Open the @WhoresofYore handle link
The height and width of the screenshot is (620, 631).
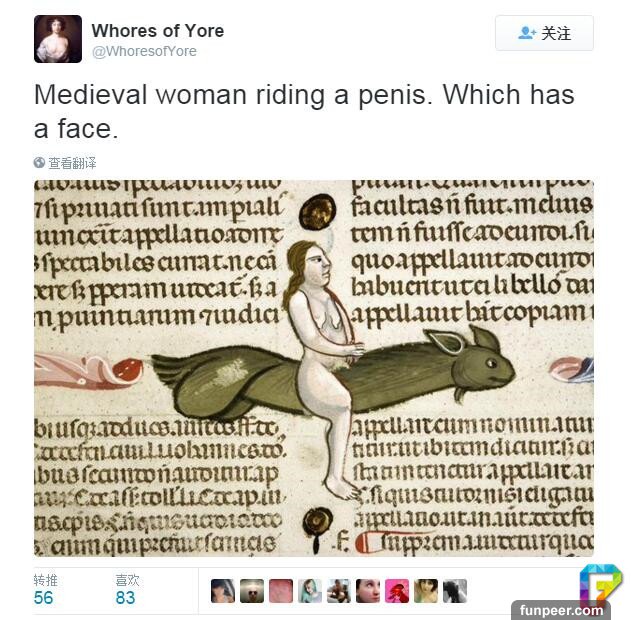tap(144, 51)
